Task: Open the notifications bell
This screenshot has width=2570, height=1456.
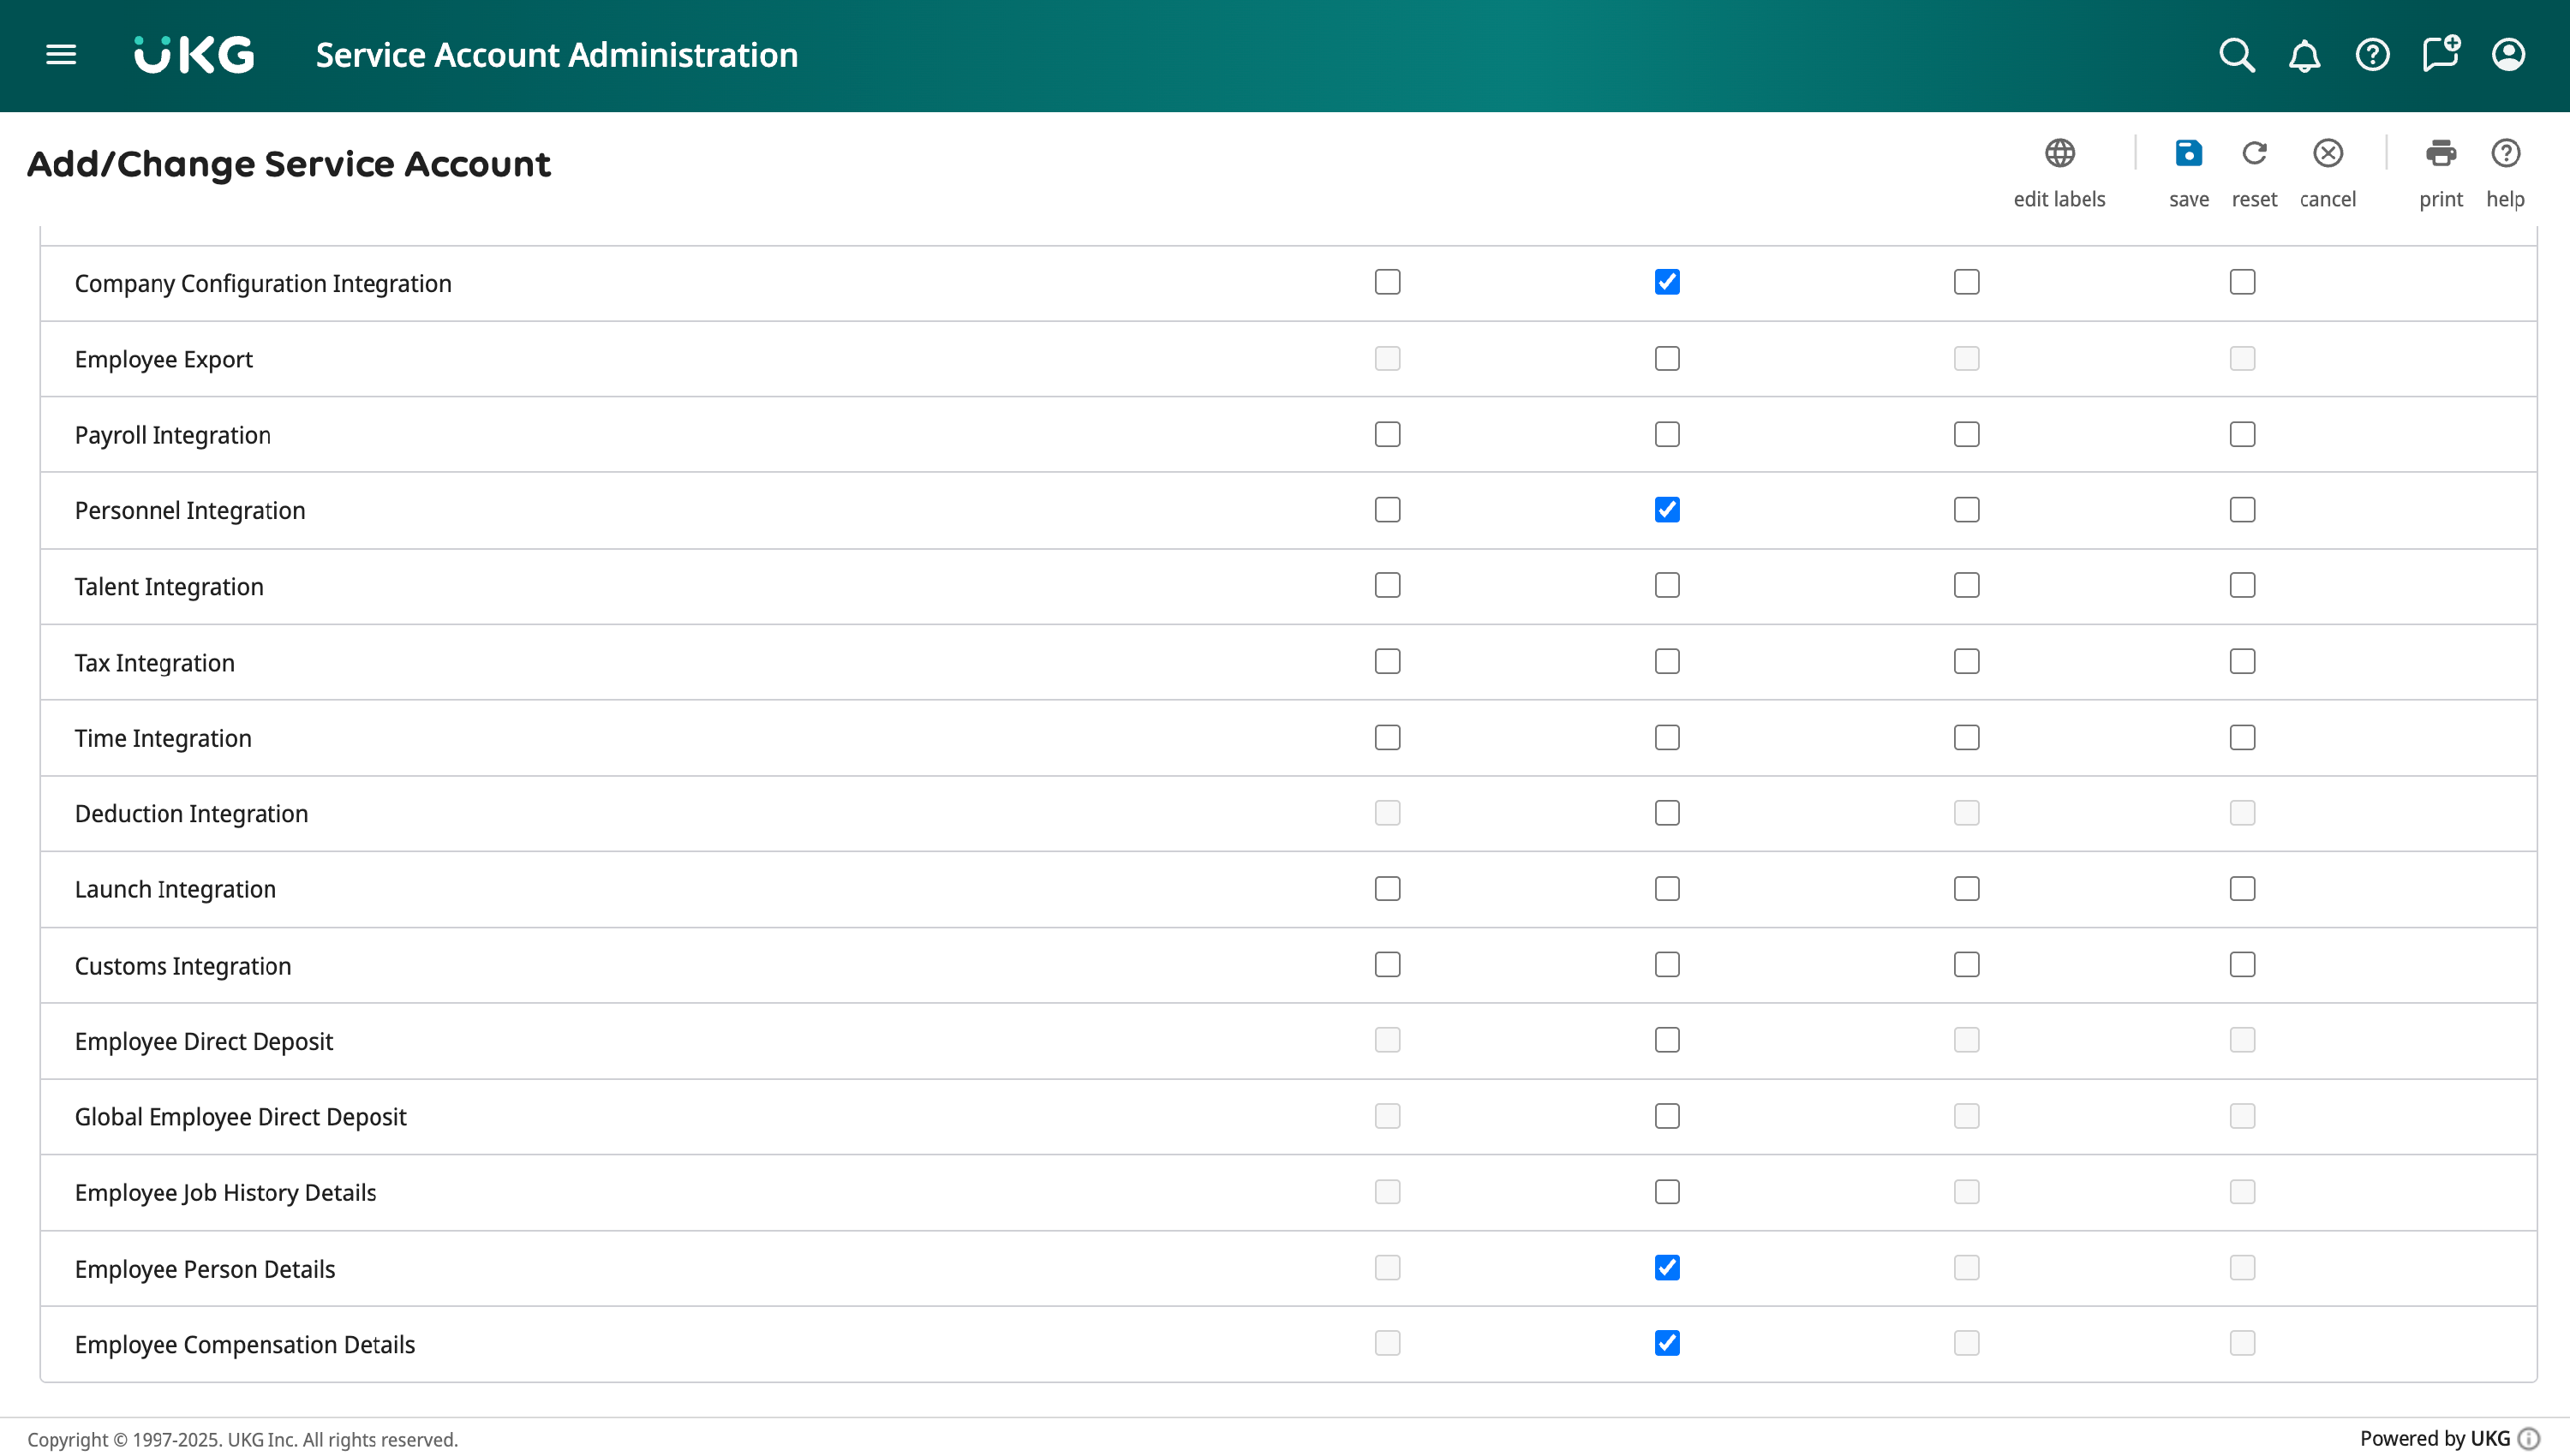Action: click(2304, 55)
